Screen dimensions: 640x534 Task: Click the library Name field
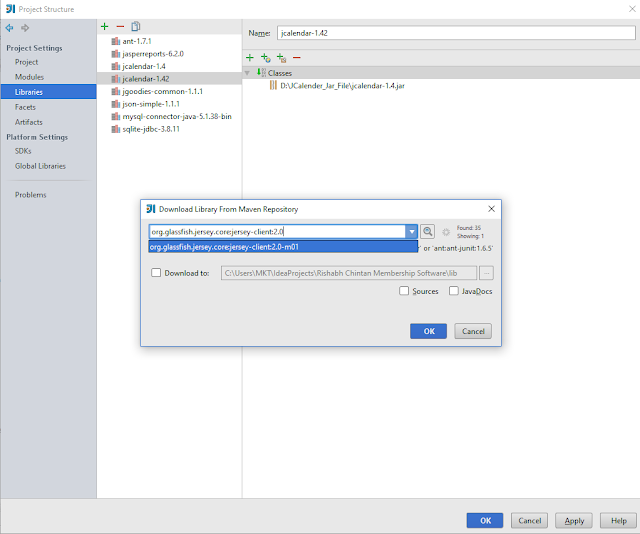(456, 33)
